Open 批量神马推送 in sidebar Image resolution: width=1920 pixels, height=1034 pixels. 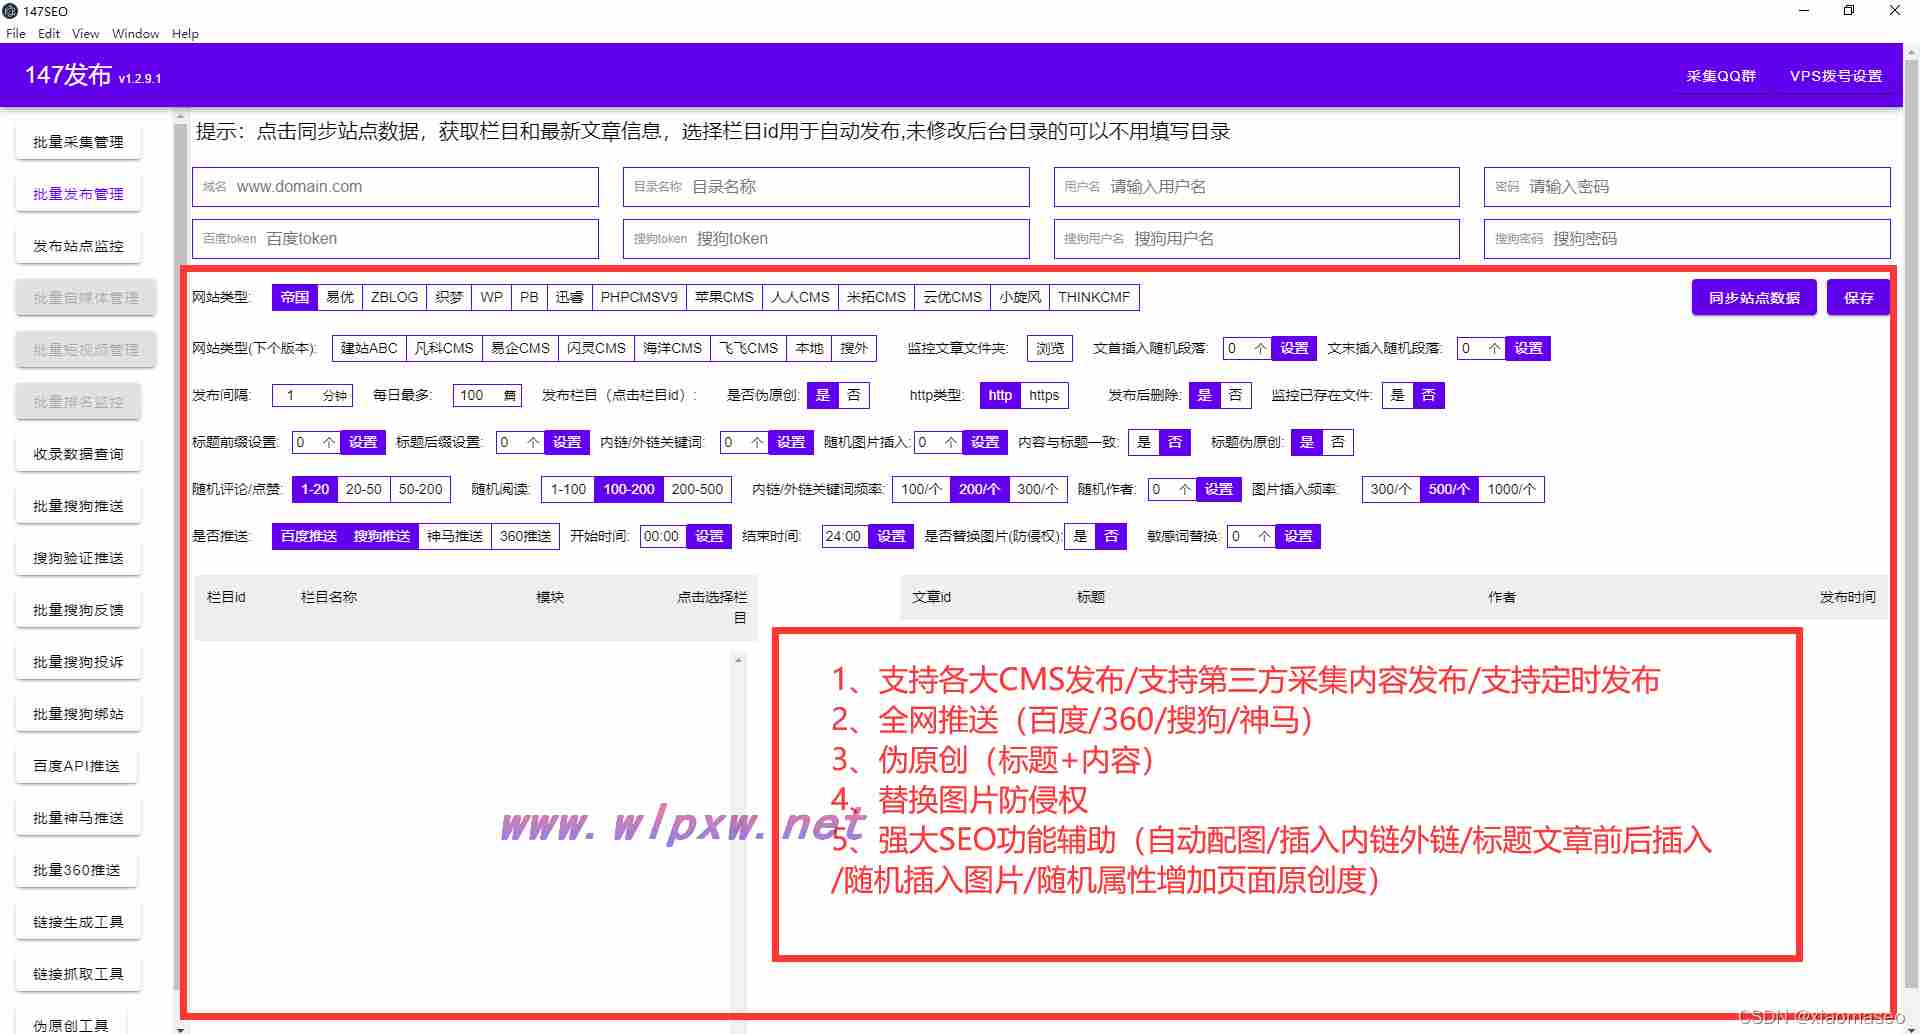78,818
